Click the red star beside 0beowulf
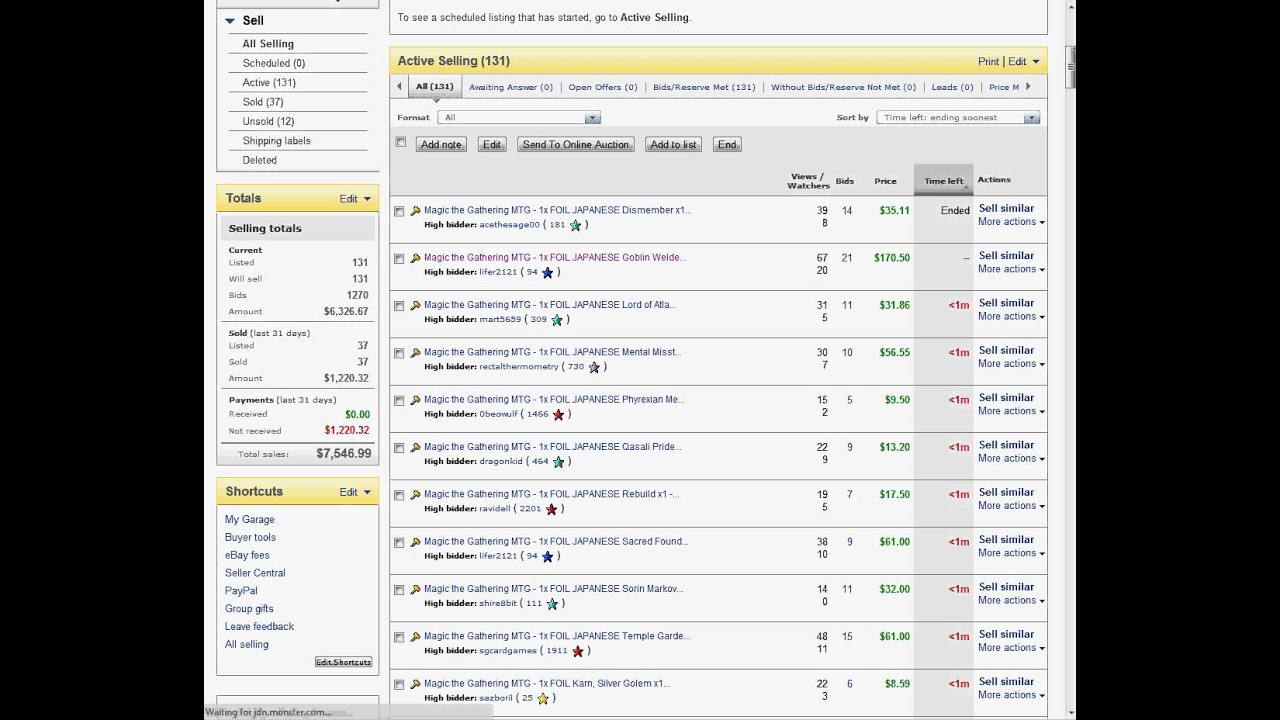Image resolution: width=1280 pixels, height=720 pixels. [x=558, y=414]
